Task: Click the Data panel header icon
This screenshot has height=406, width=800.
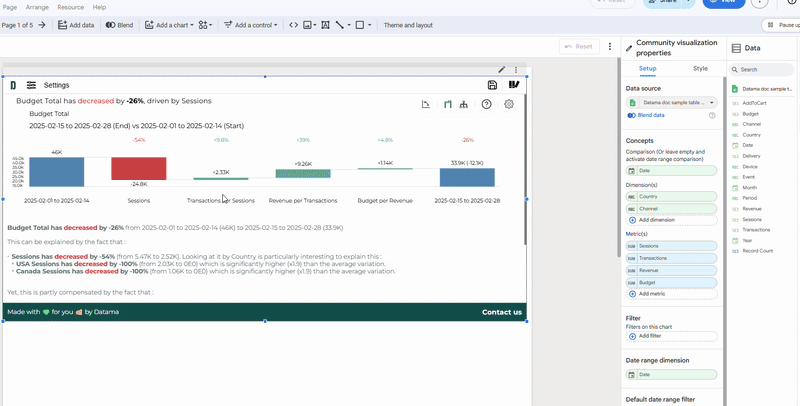Action: (x=736, y=48)
